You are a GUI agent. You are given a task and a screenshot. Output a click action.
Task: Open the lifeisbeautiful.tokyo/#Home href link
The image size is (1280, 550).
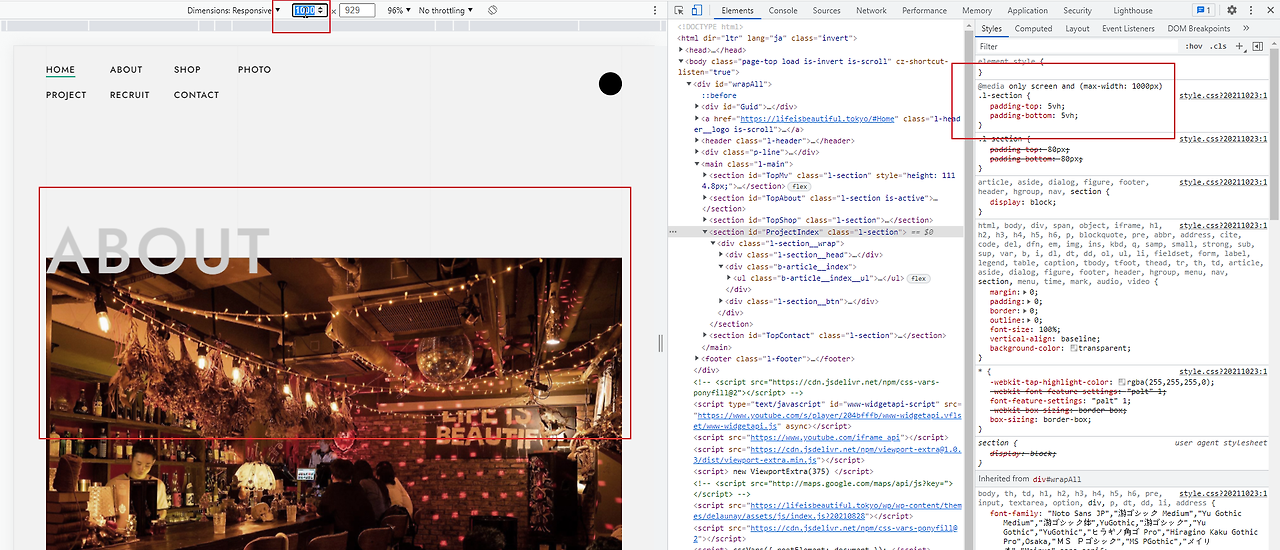coord(818,118)
